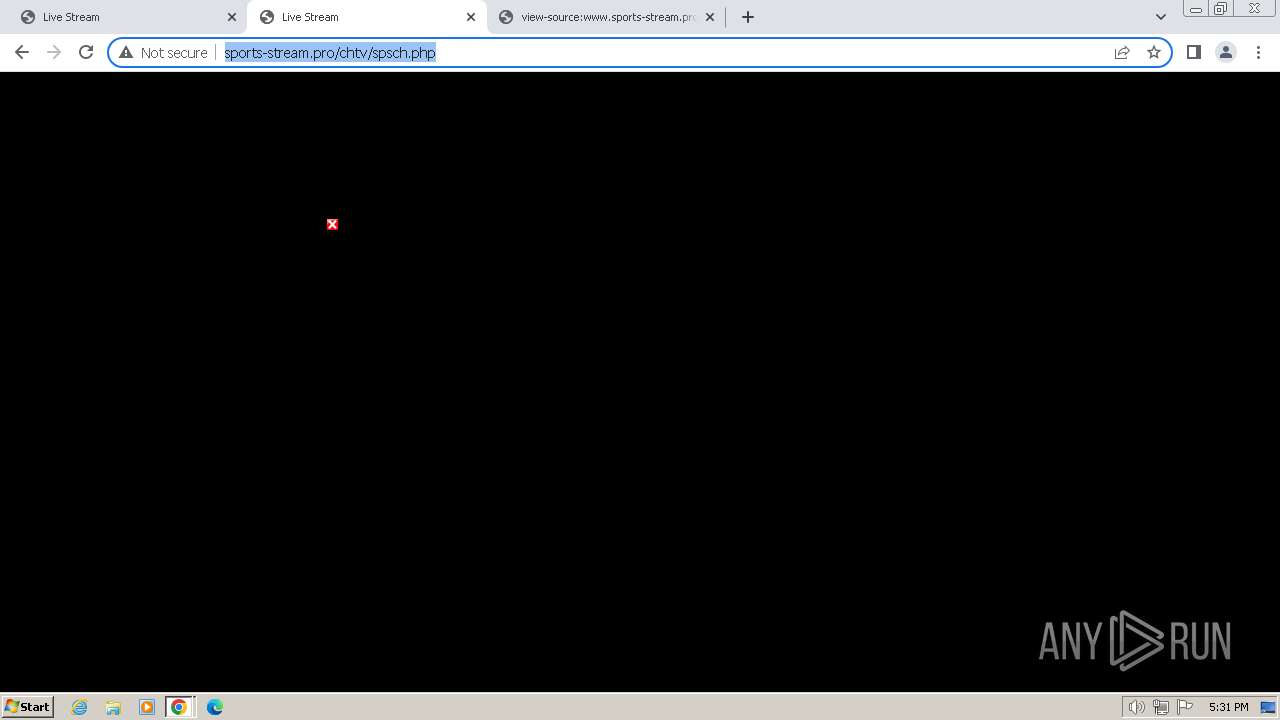Image resolution: width=1280 pixels, height=720 pixels.
Task: Open the Not secure site information
Action: [163, 52]
